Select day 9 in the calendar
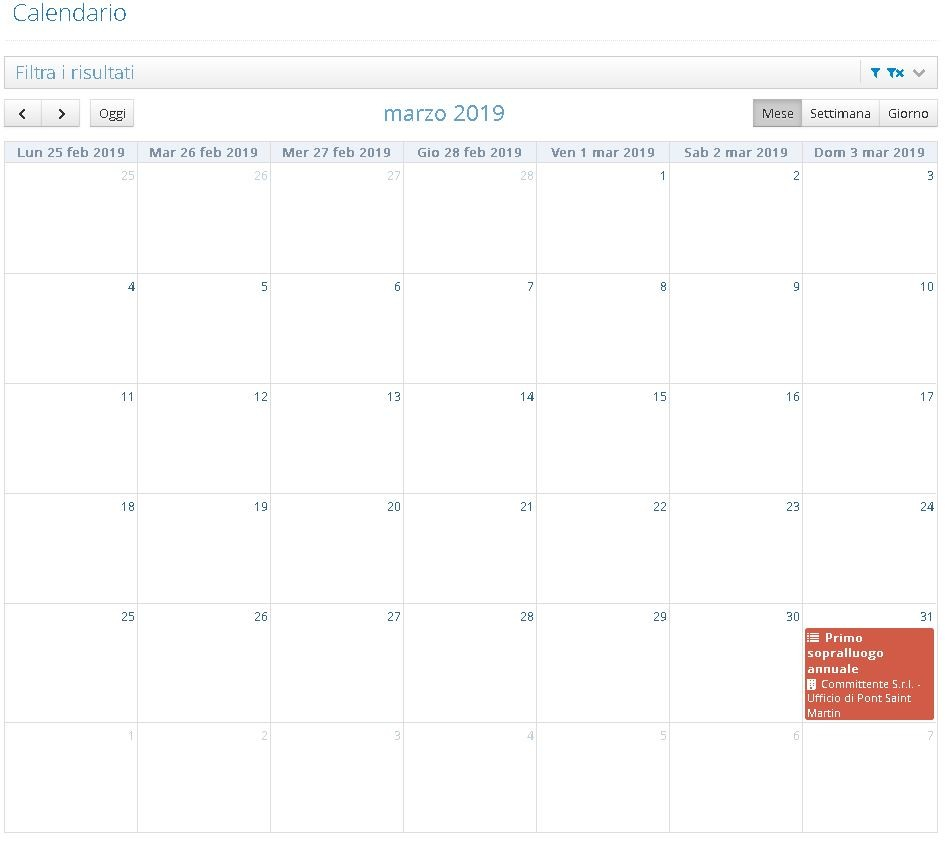Image resolution: width=950 pixels, height=857 pixels. click(x=796, y=286)
